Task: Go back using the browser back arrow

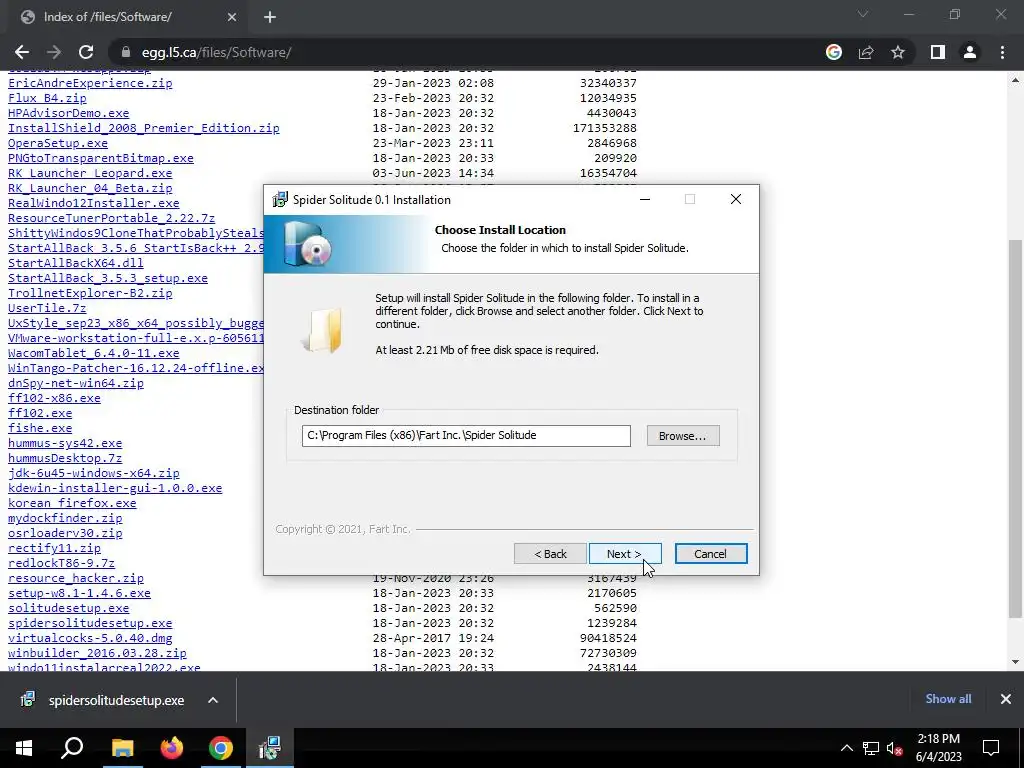Action: pos(22,52)
